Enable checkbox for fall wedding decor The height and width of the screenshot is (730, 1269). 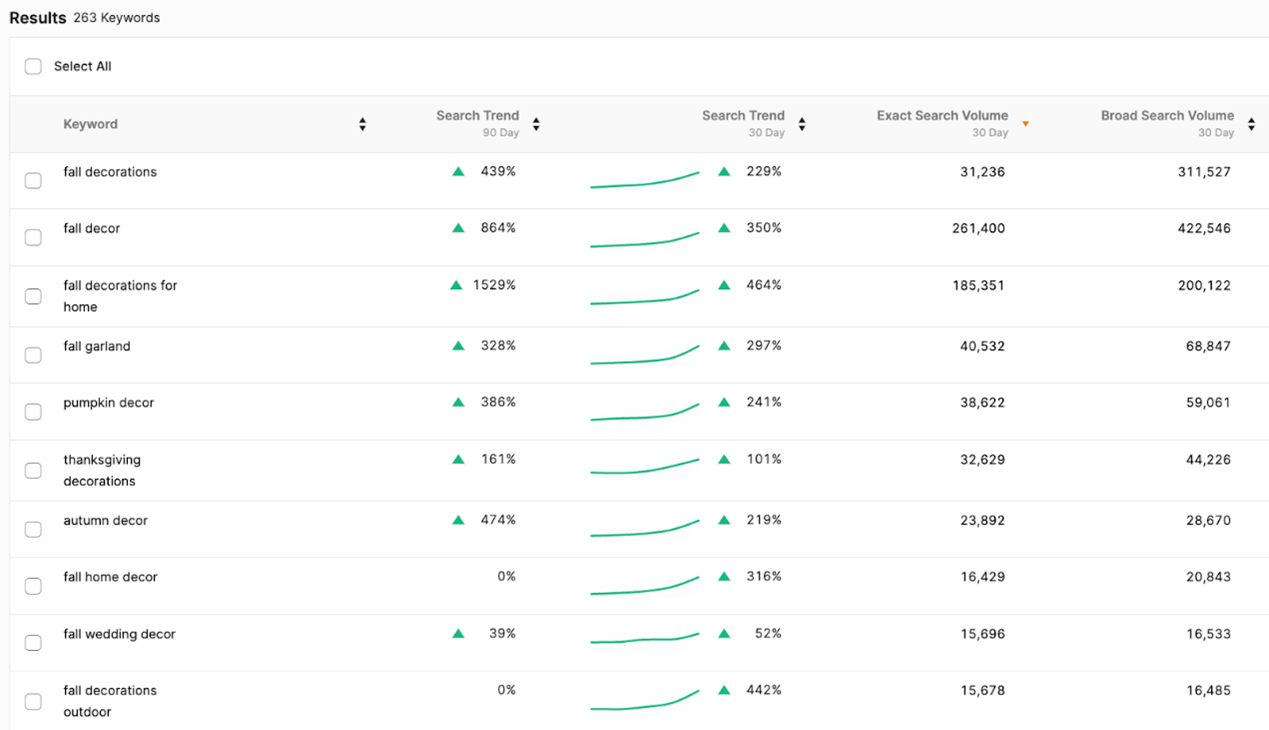(x=33, y=643)
